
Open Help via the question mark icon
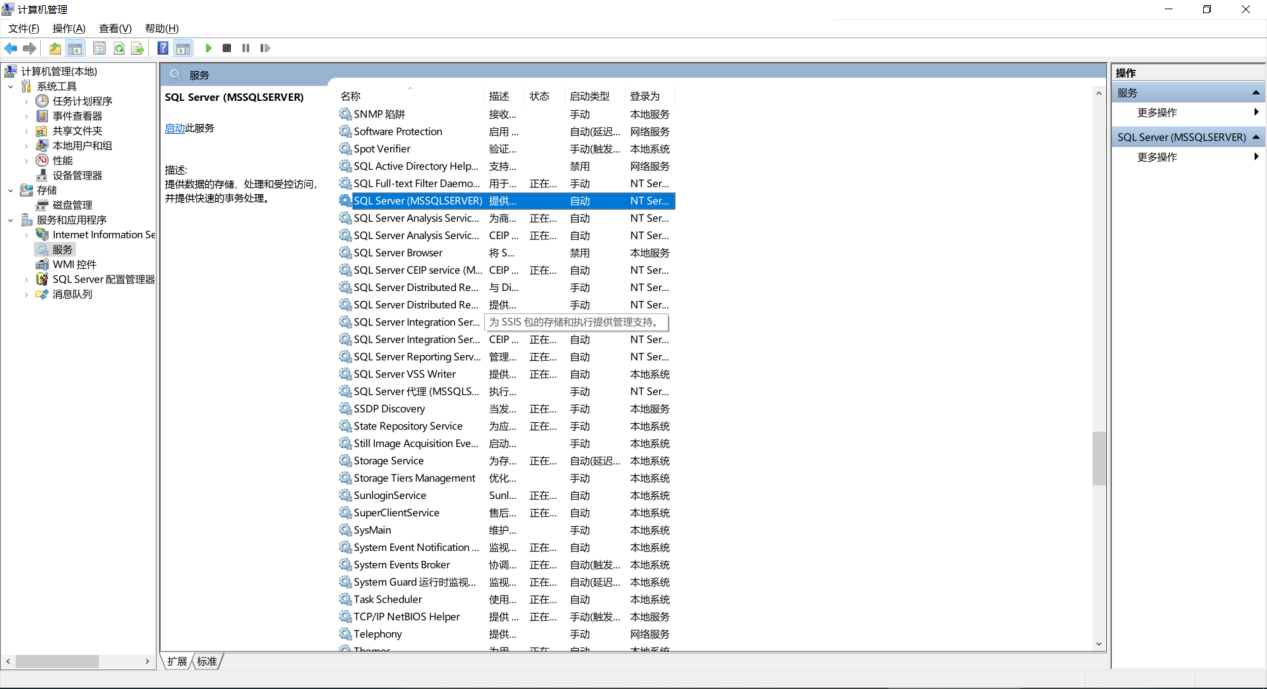(163, 48)
